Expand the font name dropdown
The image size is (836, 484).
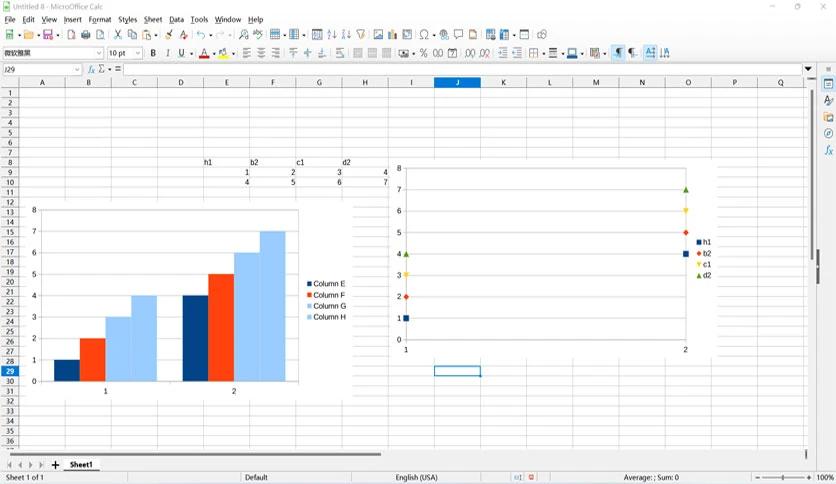(99, 53)
